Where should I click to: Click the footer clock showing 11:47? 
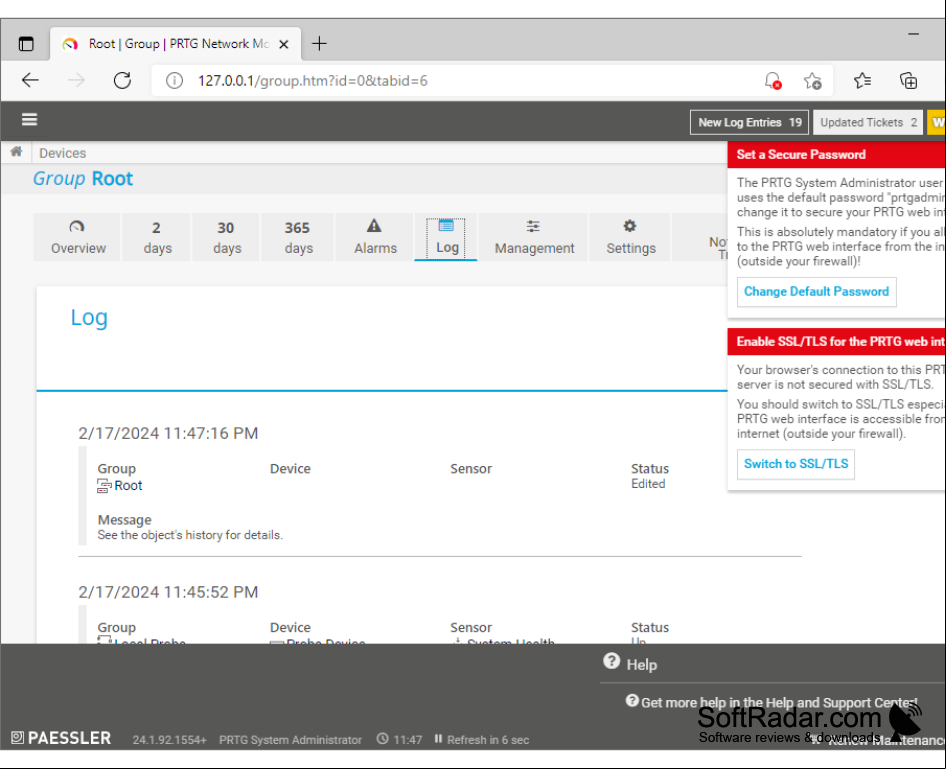(x=399, y=739)
